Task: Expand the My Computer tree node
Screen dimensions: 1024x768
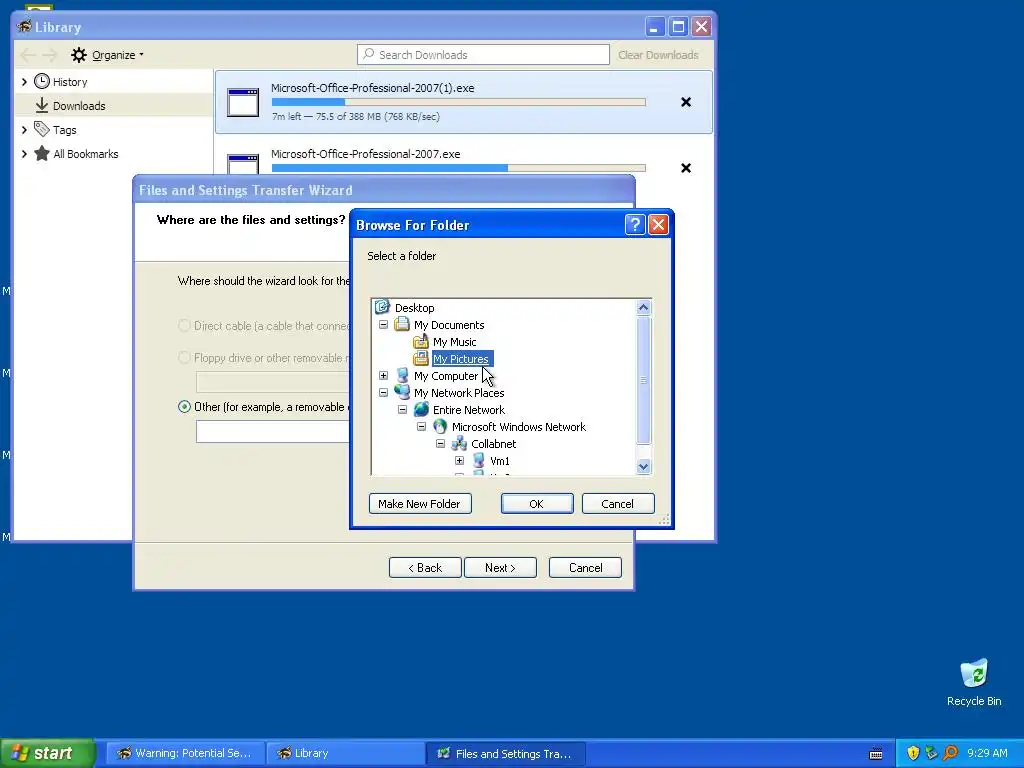Action: tap(383, 376)
